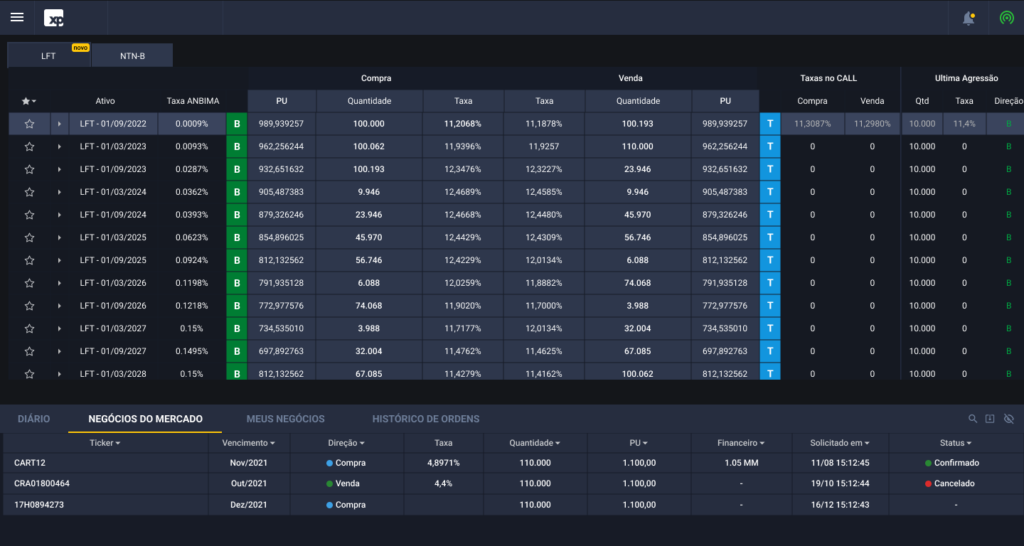Click green B buy button for LFT 01/09/2022
The width and height of the screenshot is (1024, 546).
tap(237, 124)
